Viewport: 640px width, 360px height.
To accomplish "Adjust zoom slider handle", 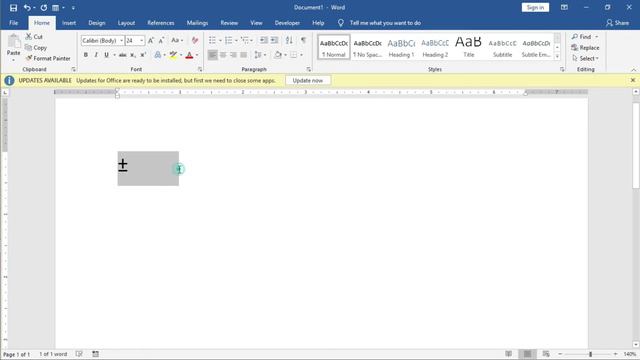I will tap(590, 354).
